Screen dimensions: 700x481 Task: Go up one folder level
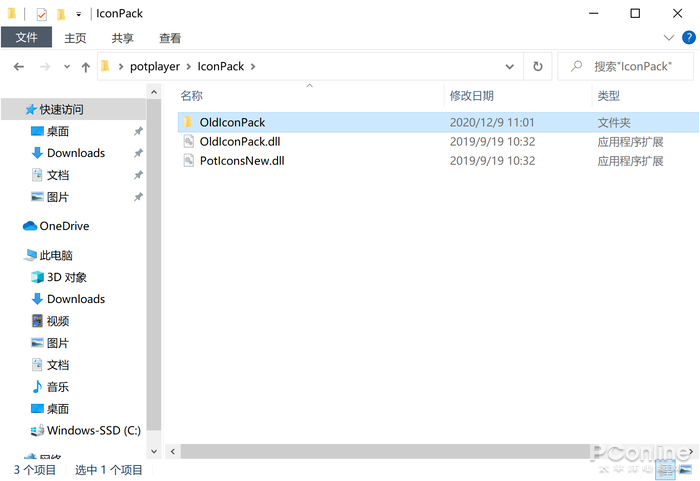[86, 67]
